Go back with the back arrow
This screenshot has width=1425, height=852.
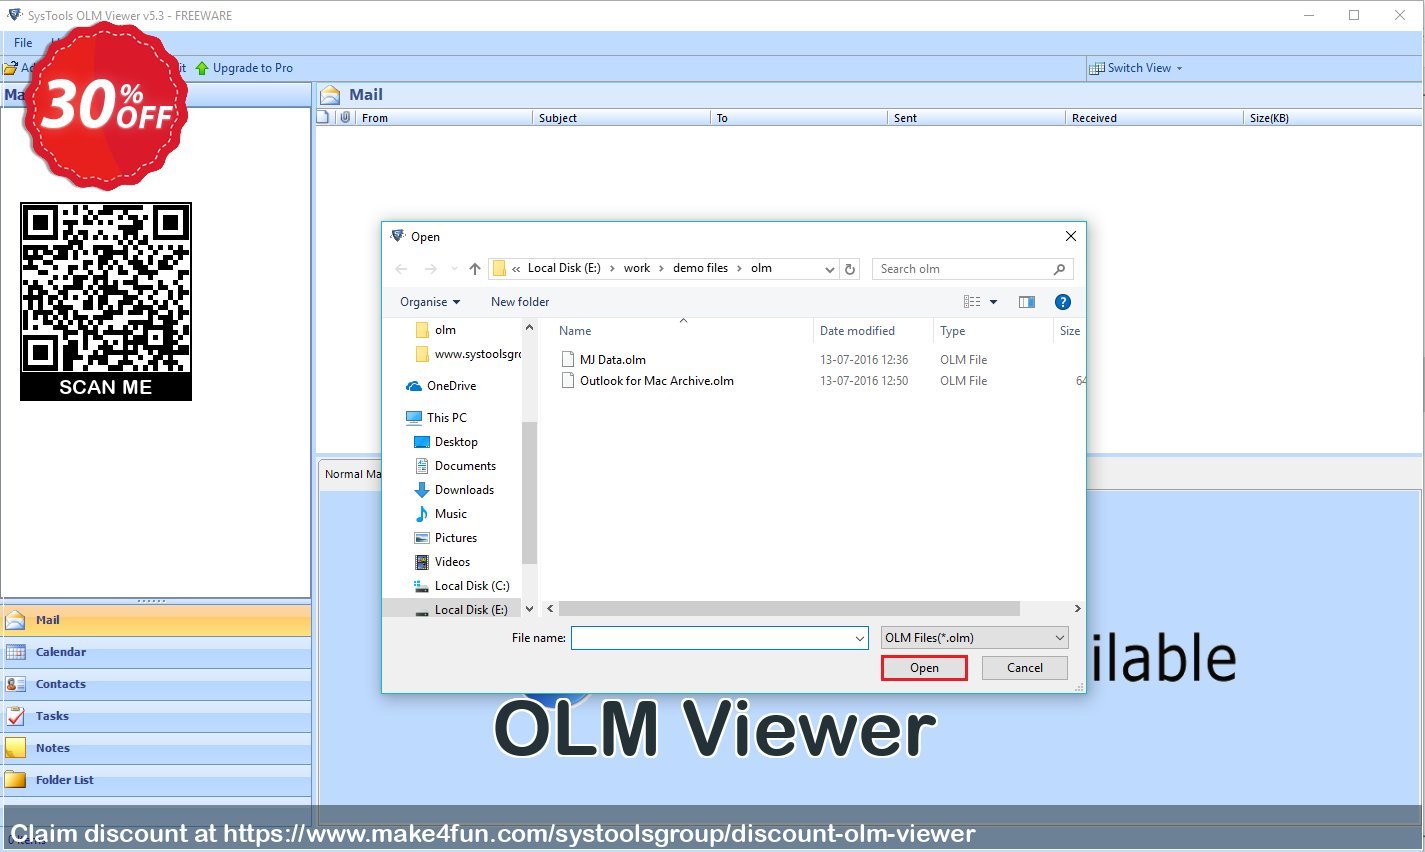pos(401,269)
